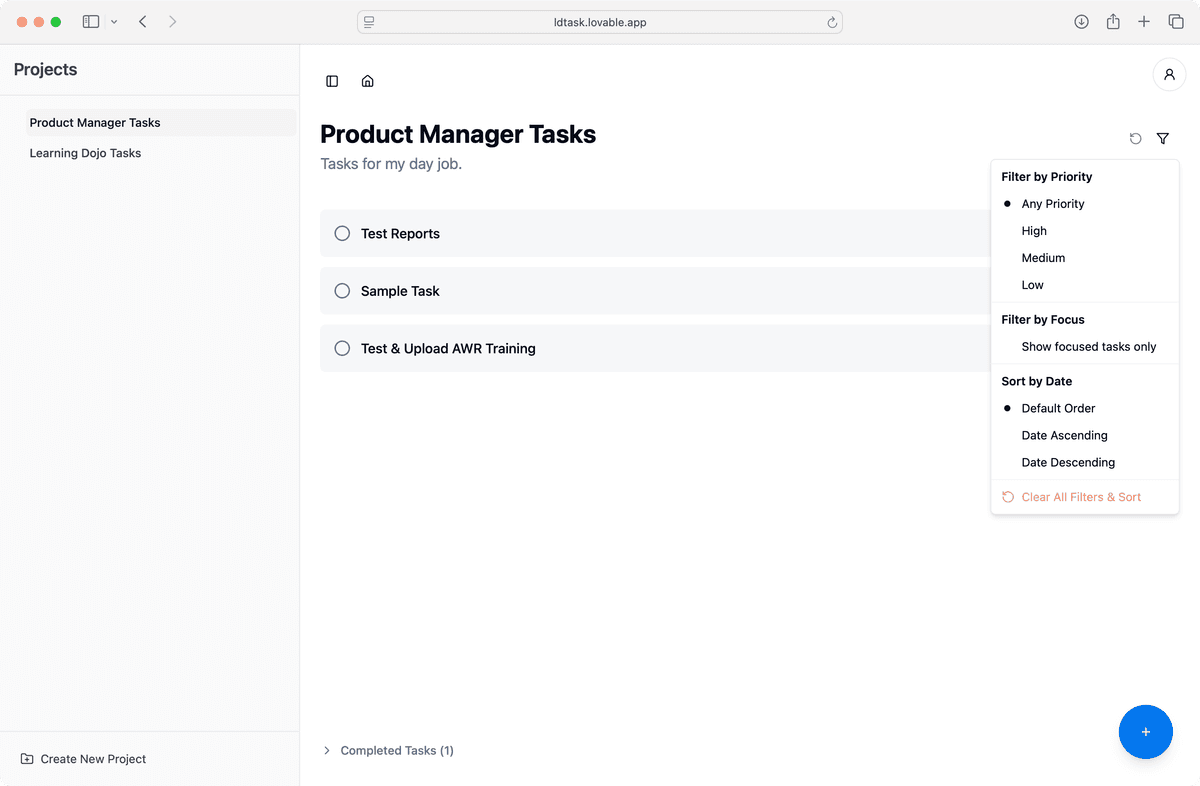
Task: Filter tasks by Medium priority
Action: click(x=1085, y=258)
